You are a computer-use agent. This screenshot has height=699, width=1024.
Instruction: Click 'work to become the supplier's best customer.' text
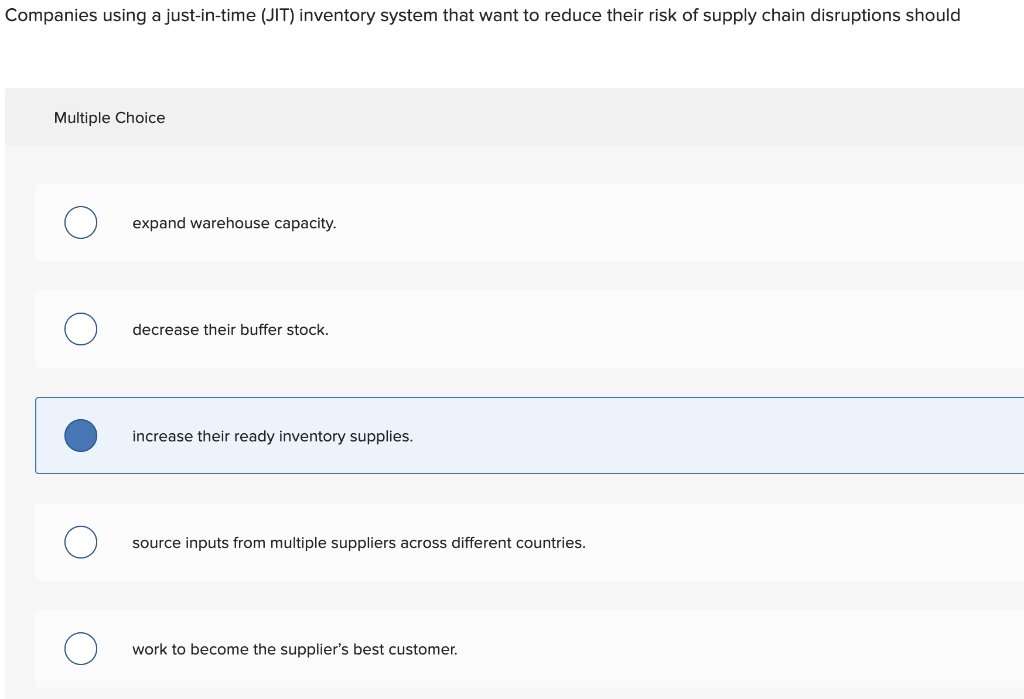click(x=294, y=650)
